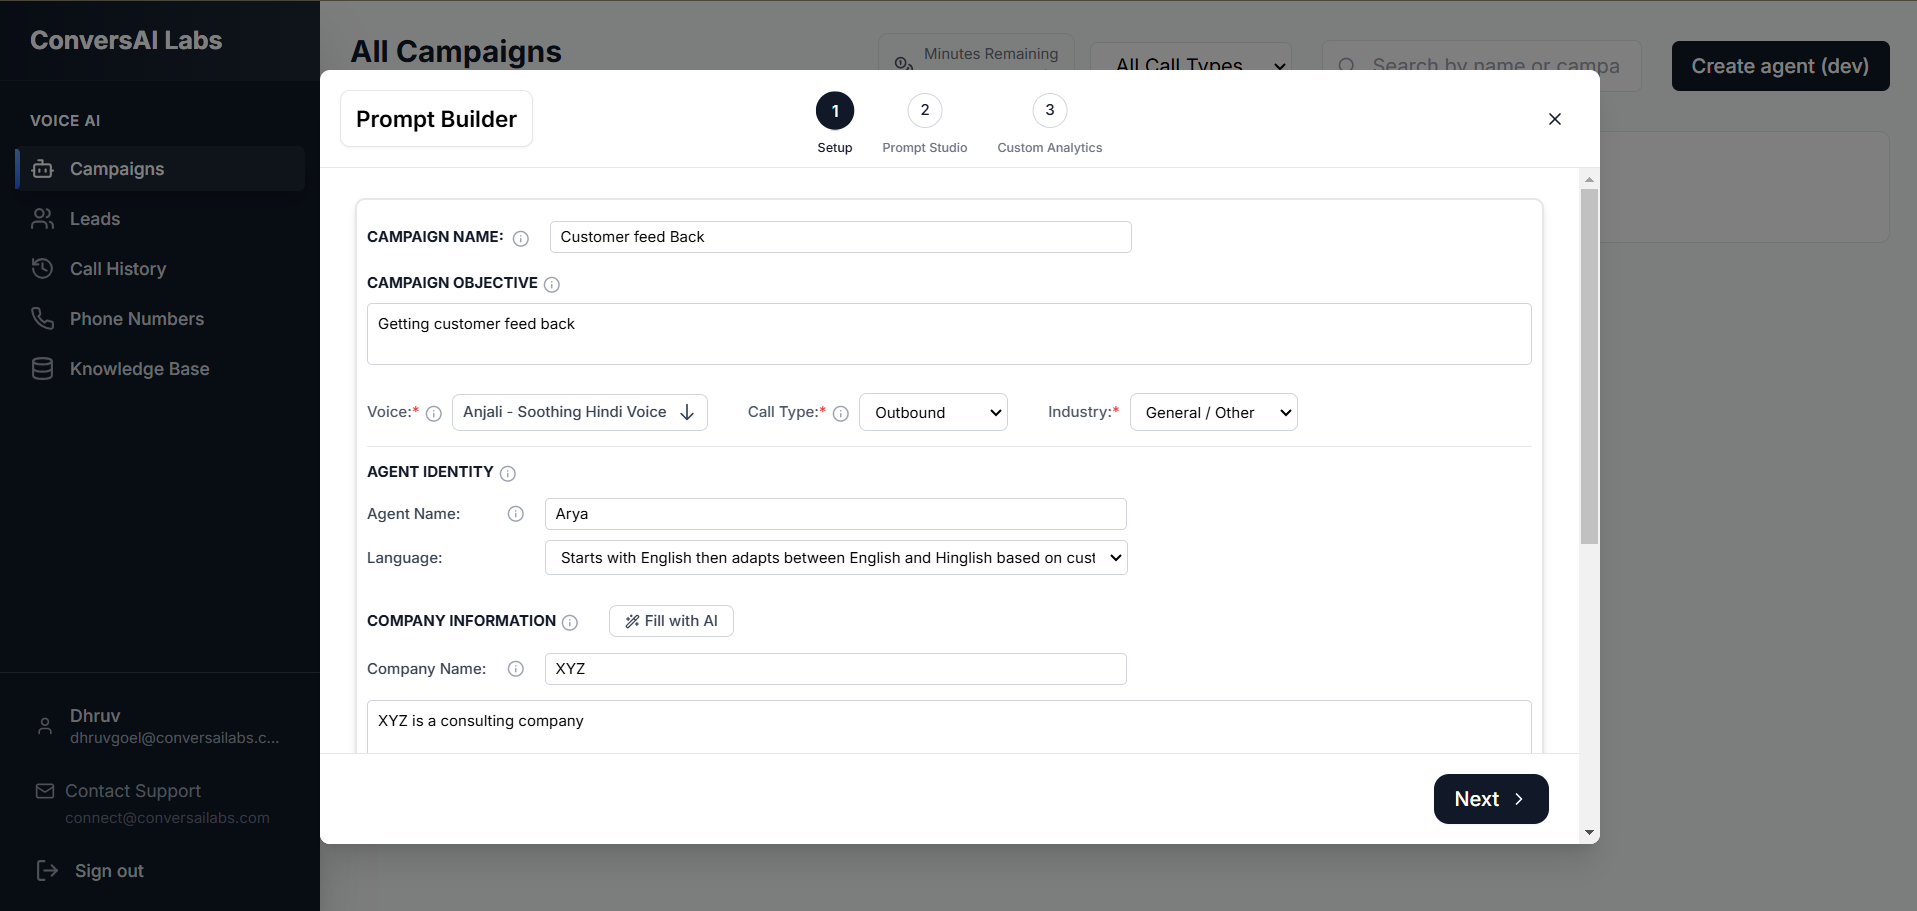
Task: Open Campaigns in the sidebar
Action: (160, 169)
